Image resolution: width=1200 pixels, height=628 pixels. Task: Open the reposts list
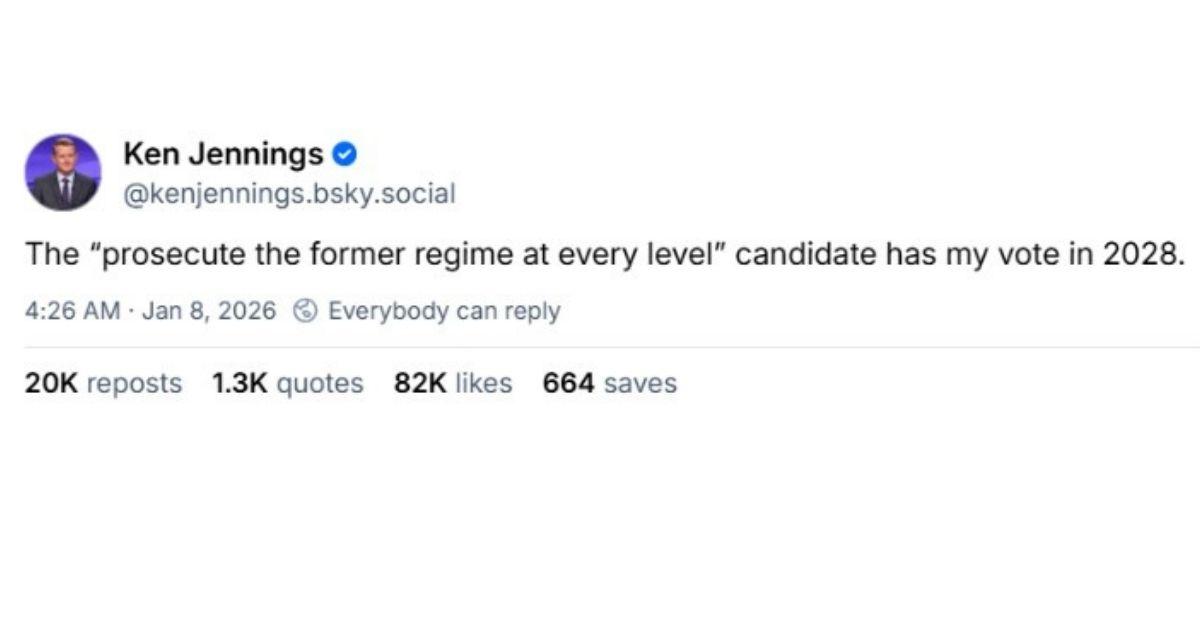click(x=102, y=383)
